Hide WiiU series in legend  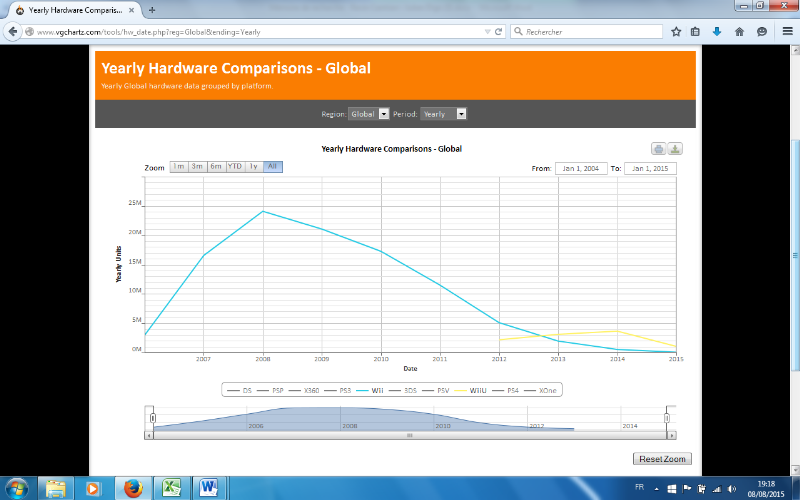pyautogui.click(x=470, y=390)
